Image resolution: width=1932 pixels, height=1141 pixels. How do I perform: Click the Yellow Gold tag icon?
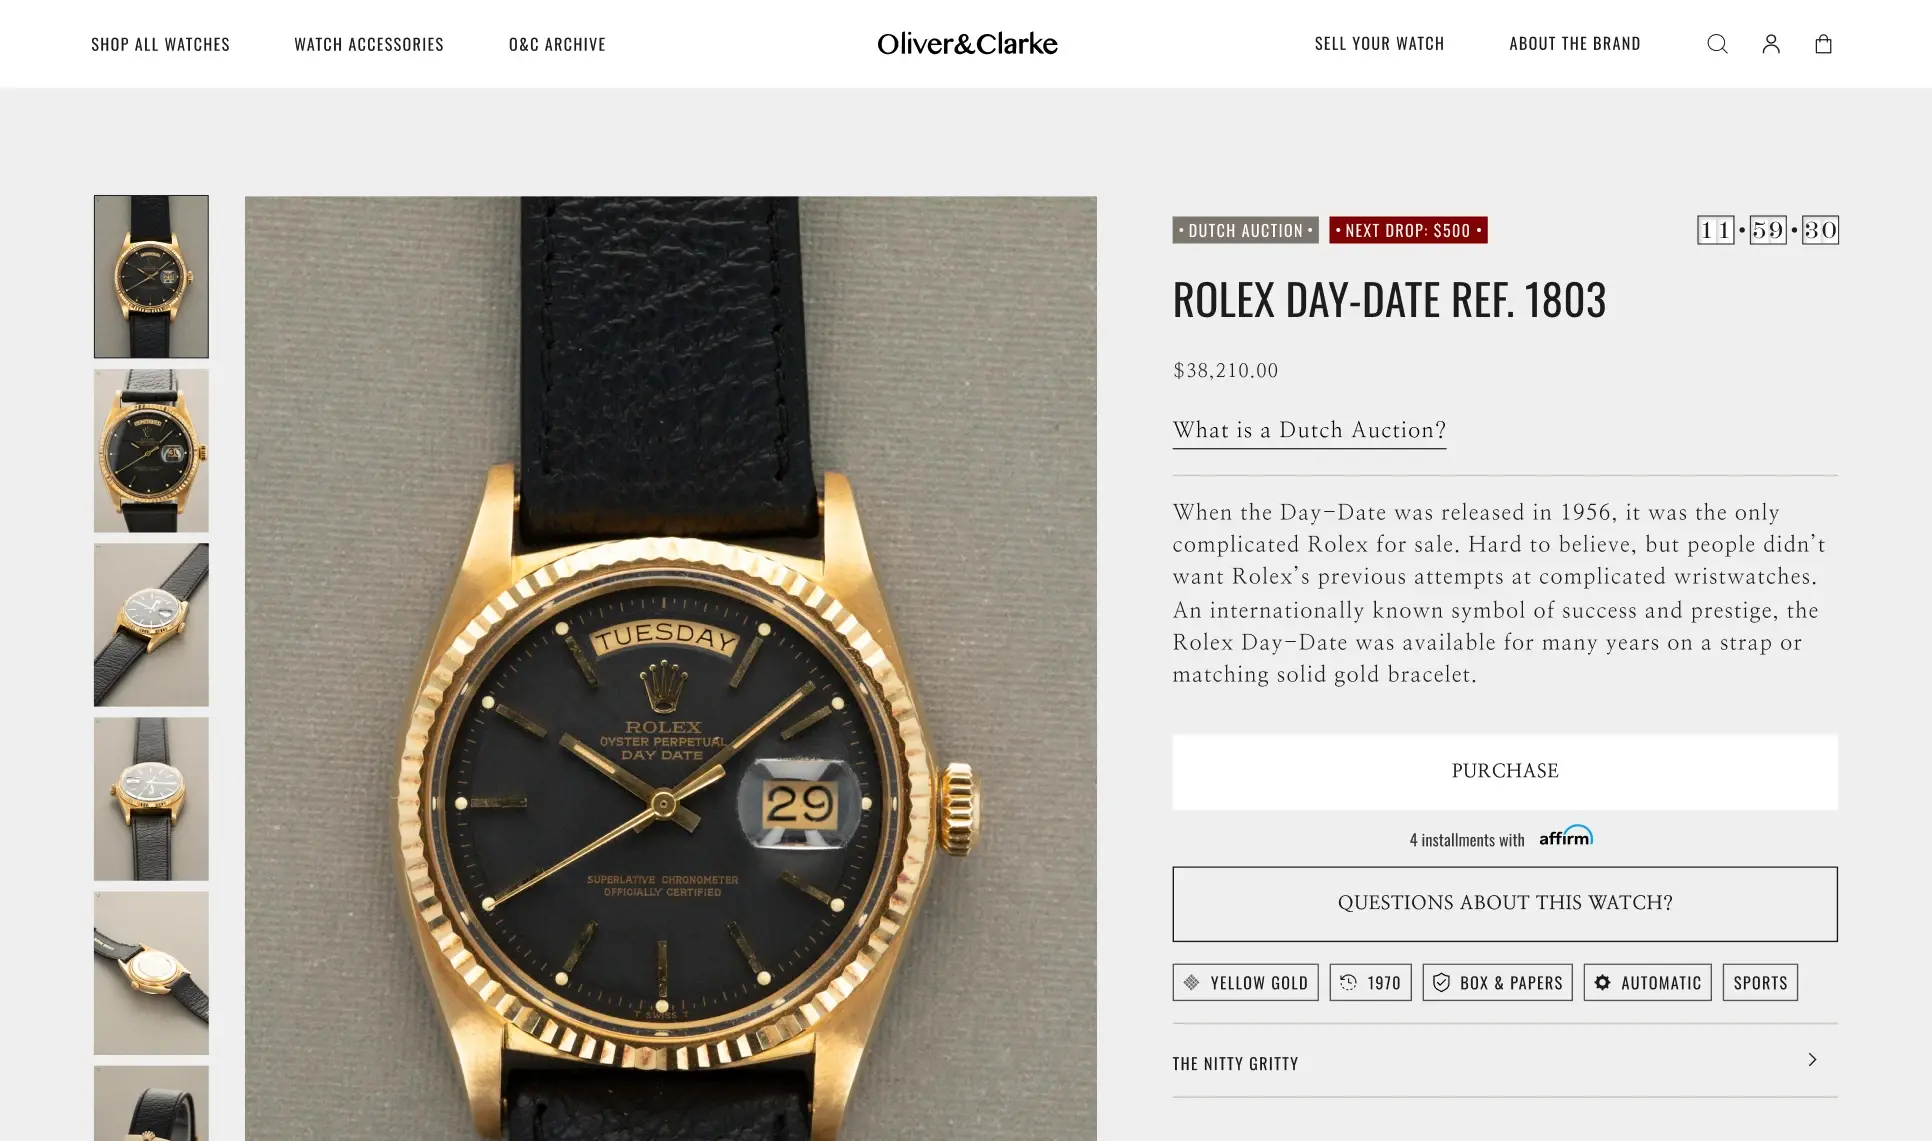tap(1191, 983)
